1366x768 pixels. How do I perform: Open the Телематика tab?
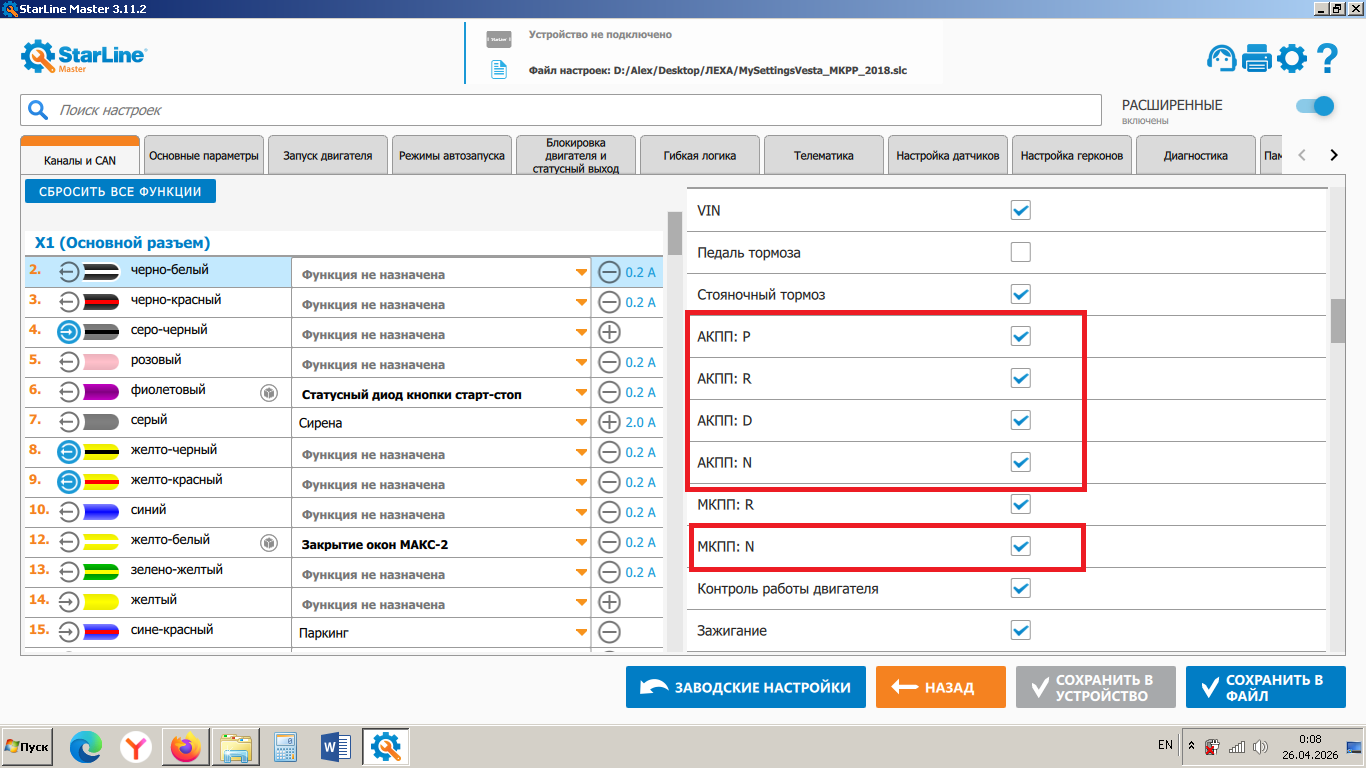point(823,156)
